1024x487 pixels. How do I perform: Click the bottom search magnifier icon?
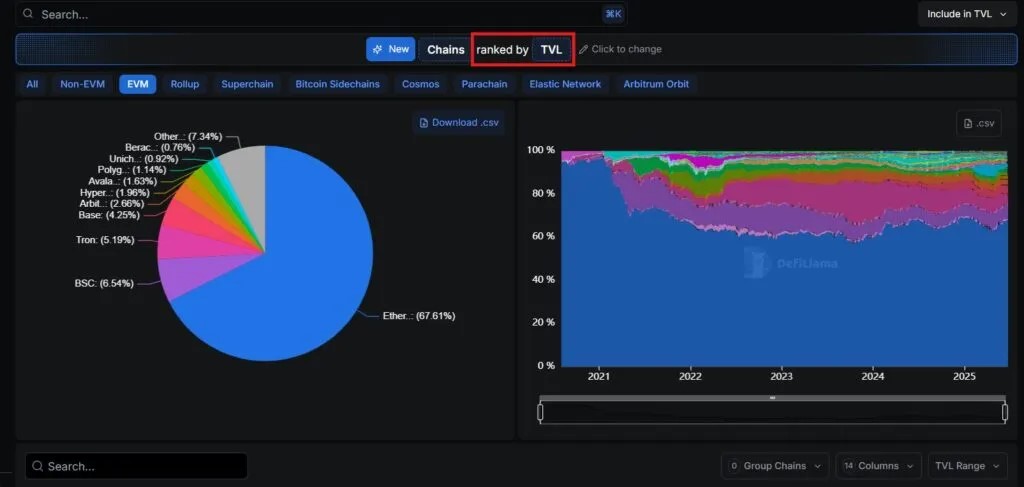tap(38, 466)
